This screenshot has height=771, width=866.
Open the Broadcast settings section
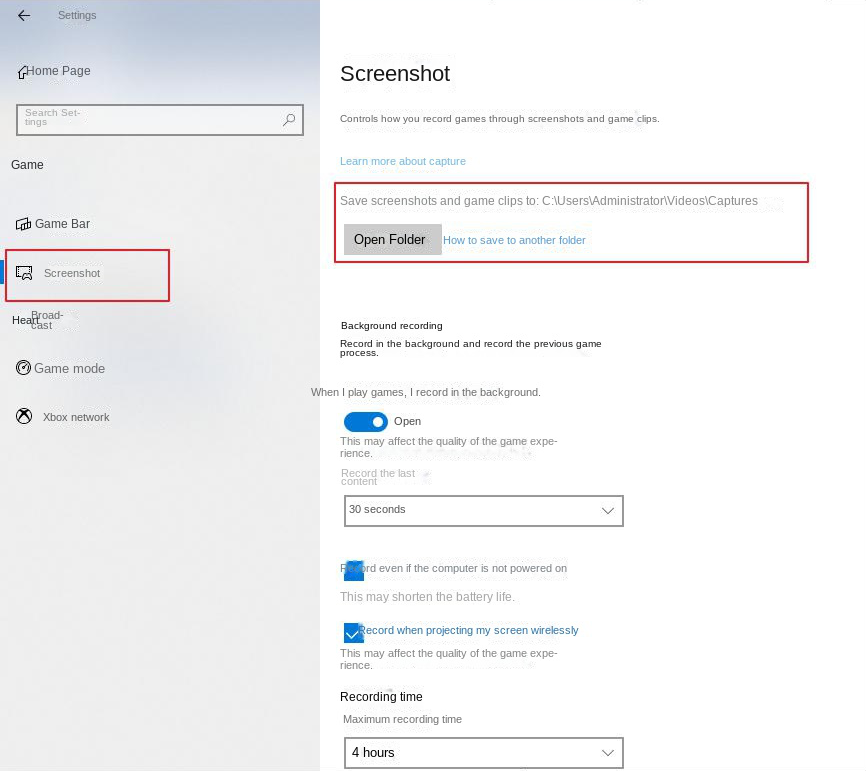tap(46, 320)
